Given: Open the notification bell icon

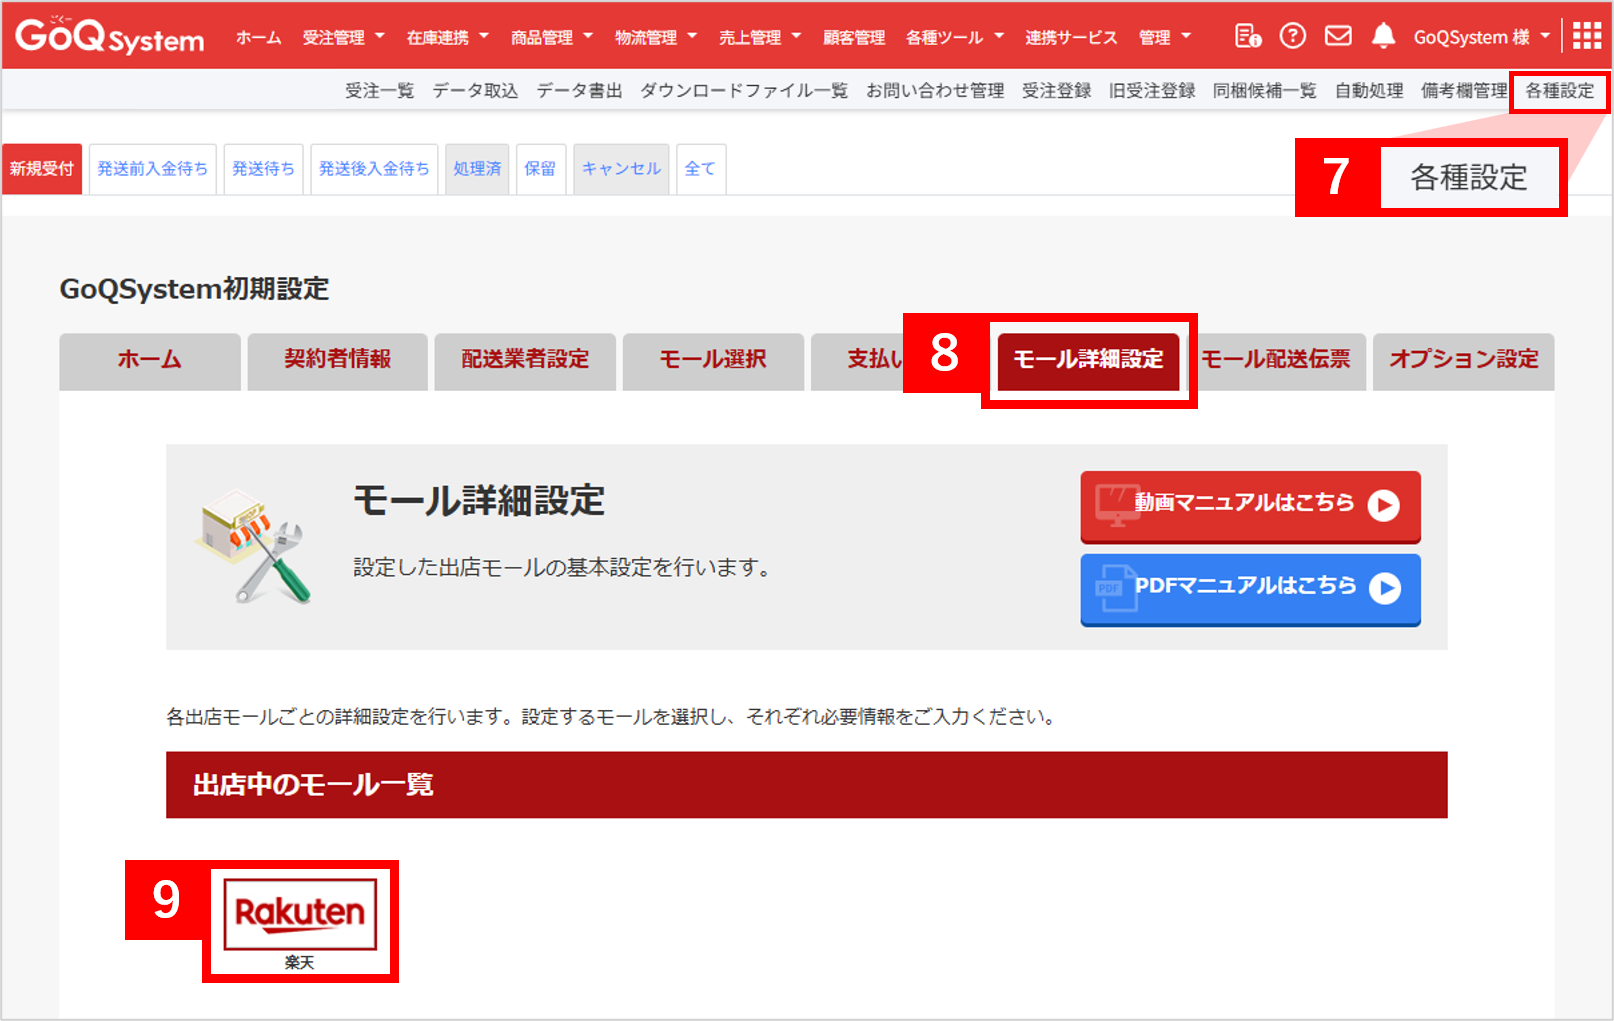Looking at the screenshot, I should click(x=1383, y=36).
